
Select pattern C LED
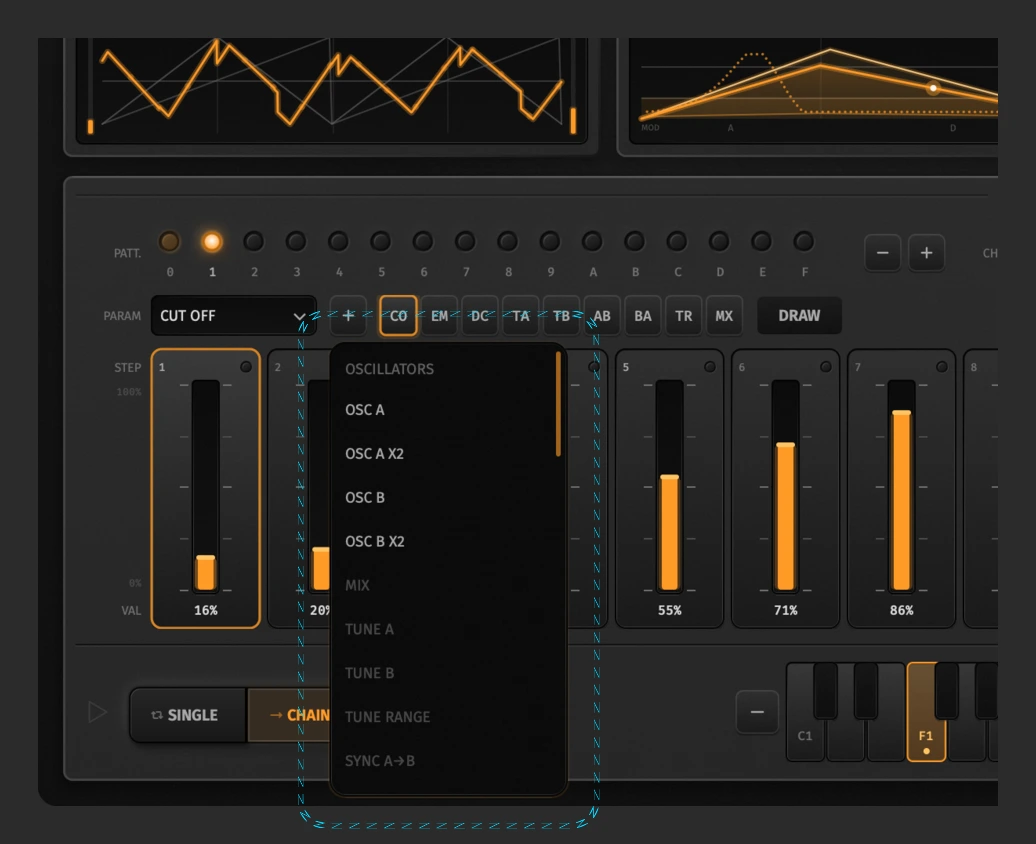[677, 241]
